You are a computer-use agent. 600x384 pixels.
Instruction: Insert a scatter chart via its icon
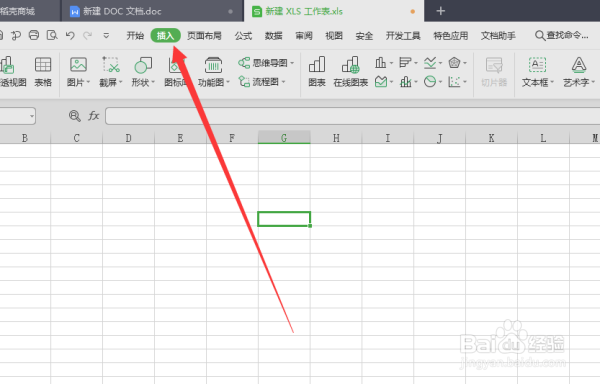tap(454, 81)
